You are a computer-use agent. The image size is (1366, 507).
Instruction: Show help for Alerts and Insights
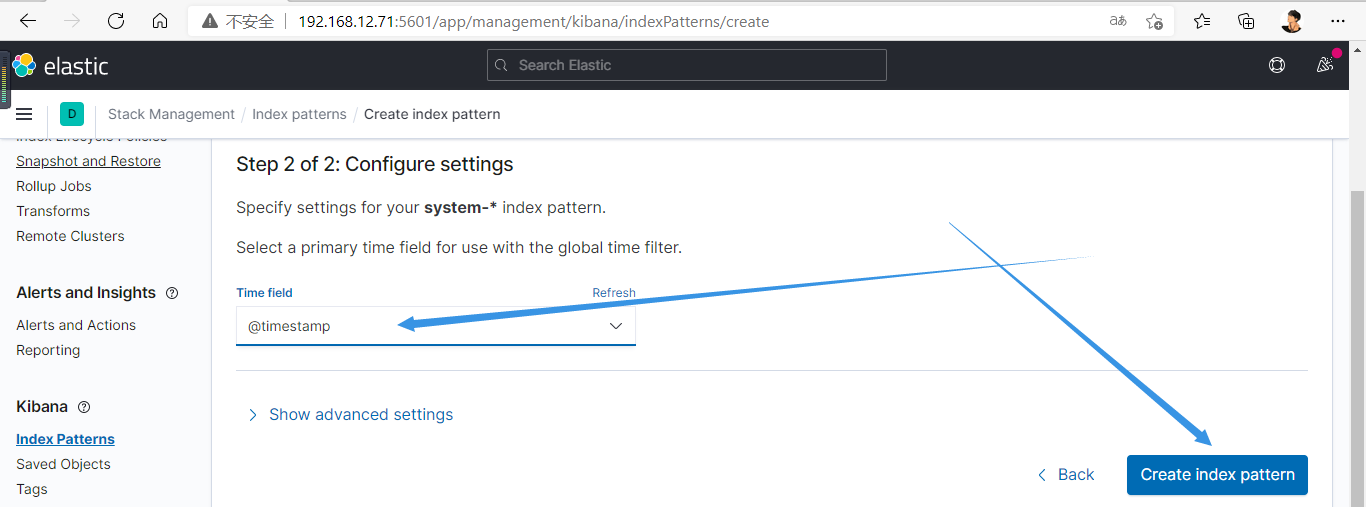pos(172,293)
